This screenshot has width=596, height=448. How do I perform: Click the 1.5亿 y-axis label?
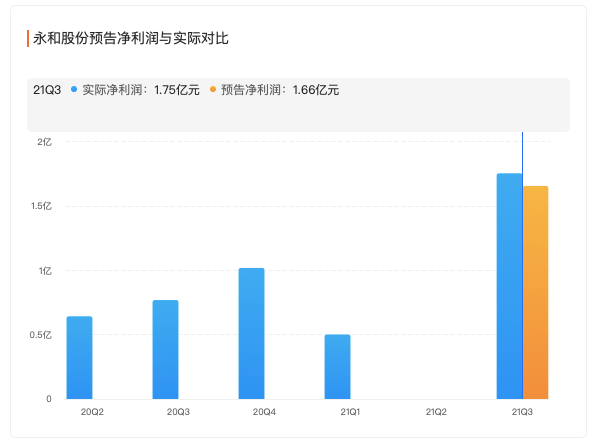click(41, 206)
